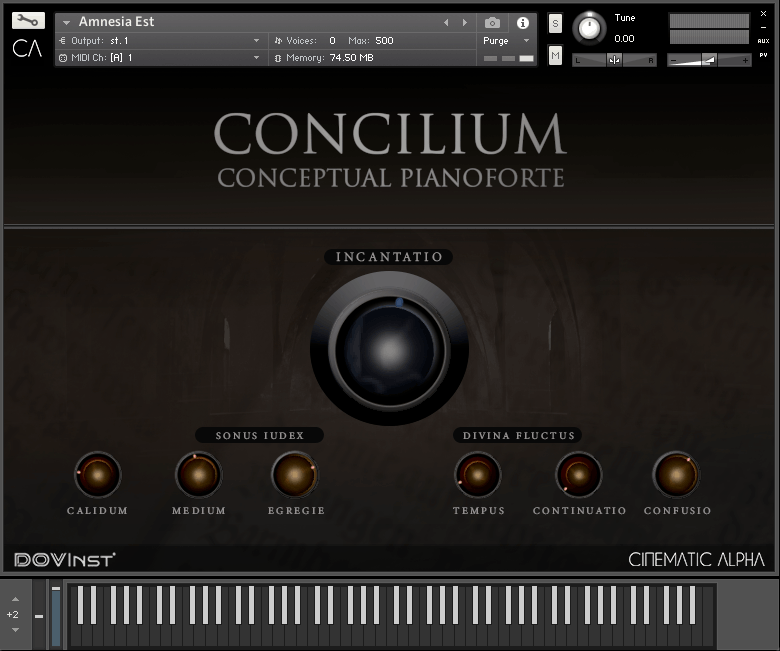
Task: Open the wrench instrument edit mode
Action: point(28,20)
